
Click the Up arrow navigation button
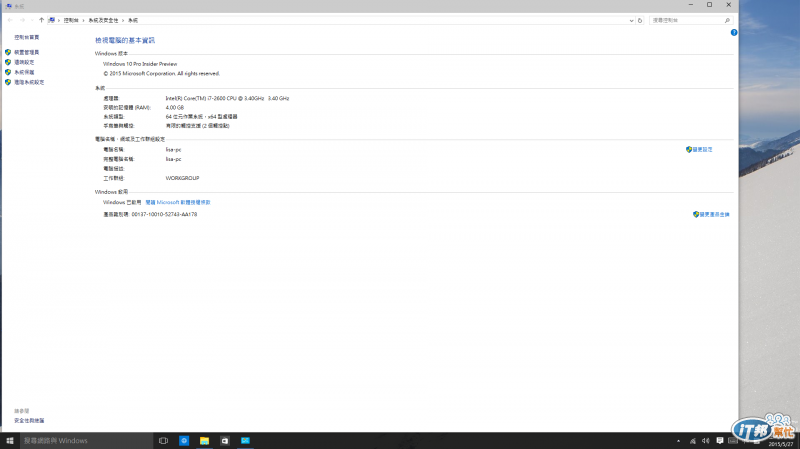(41, 20)
